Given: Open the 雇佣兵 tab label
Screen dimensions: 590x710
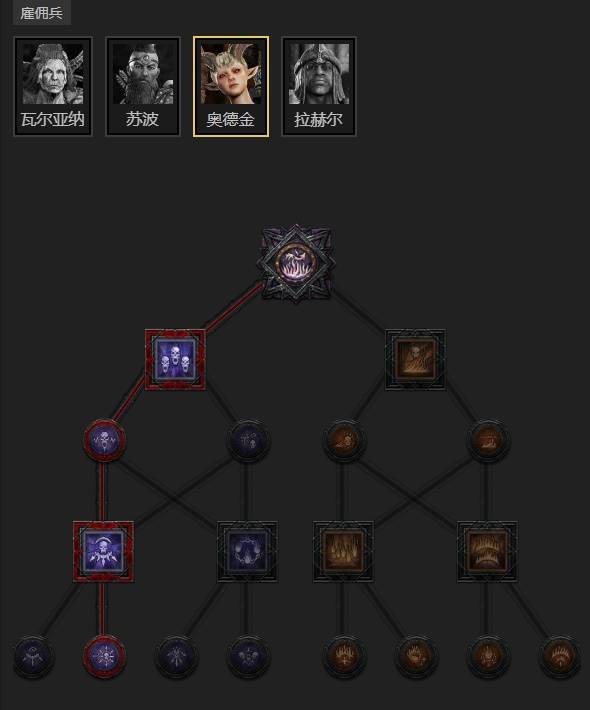Looking at the screenshot, I should tap(41, 13).
